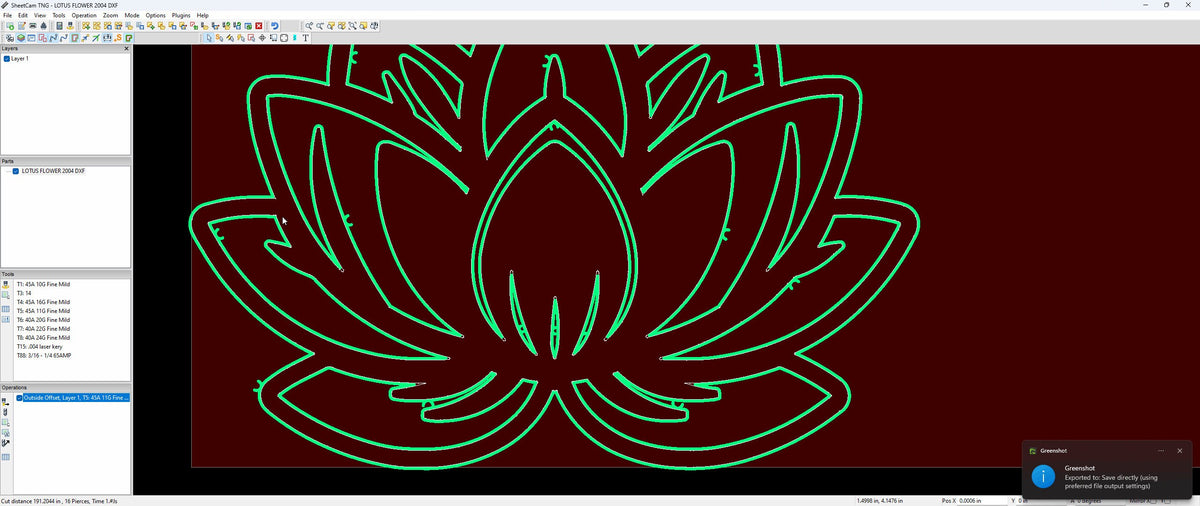Close the Layers panel with its X

click(x=126, y=48)
